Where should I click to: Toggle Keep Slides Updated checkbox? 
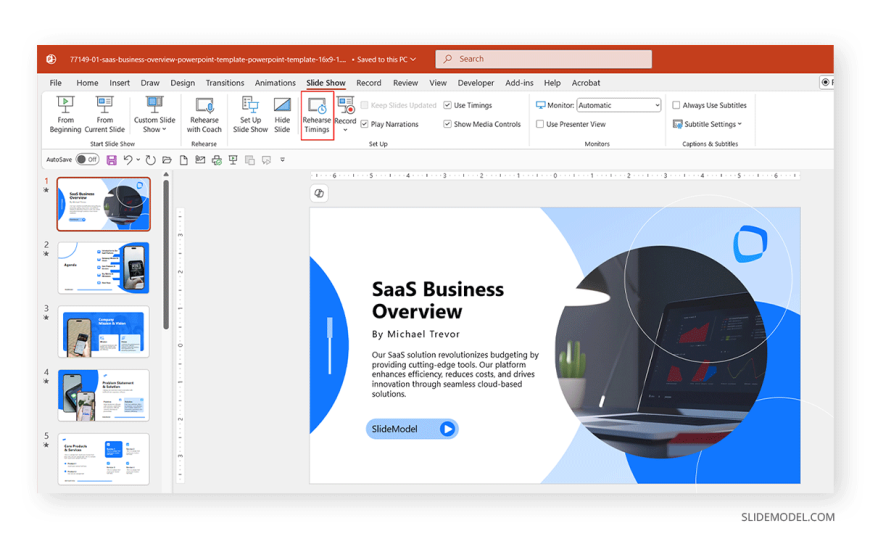pyautogui.click(x=365, y=105)
